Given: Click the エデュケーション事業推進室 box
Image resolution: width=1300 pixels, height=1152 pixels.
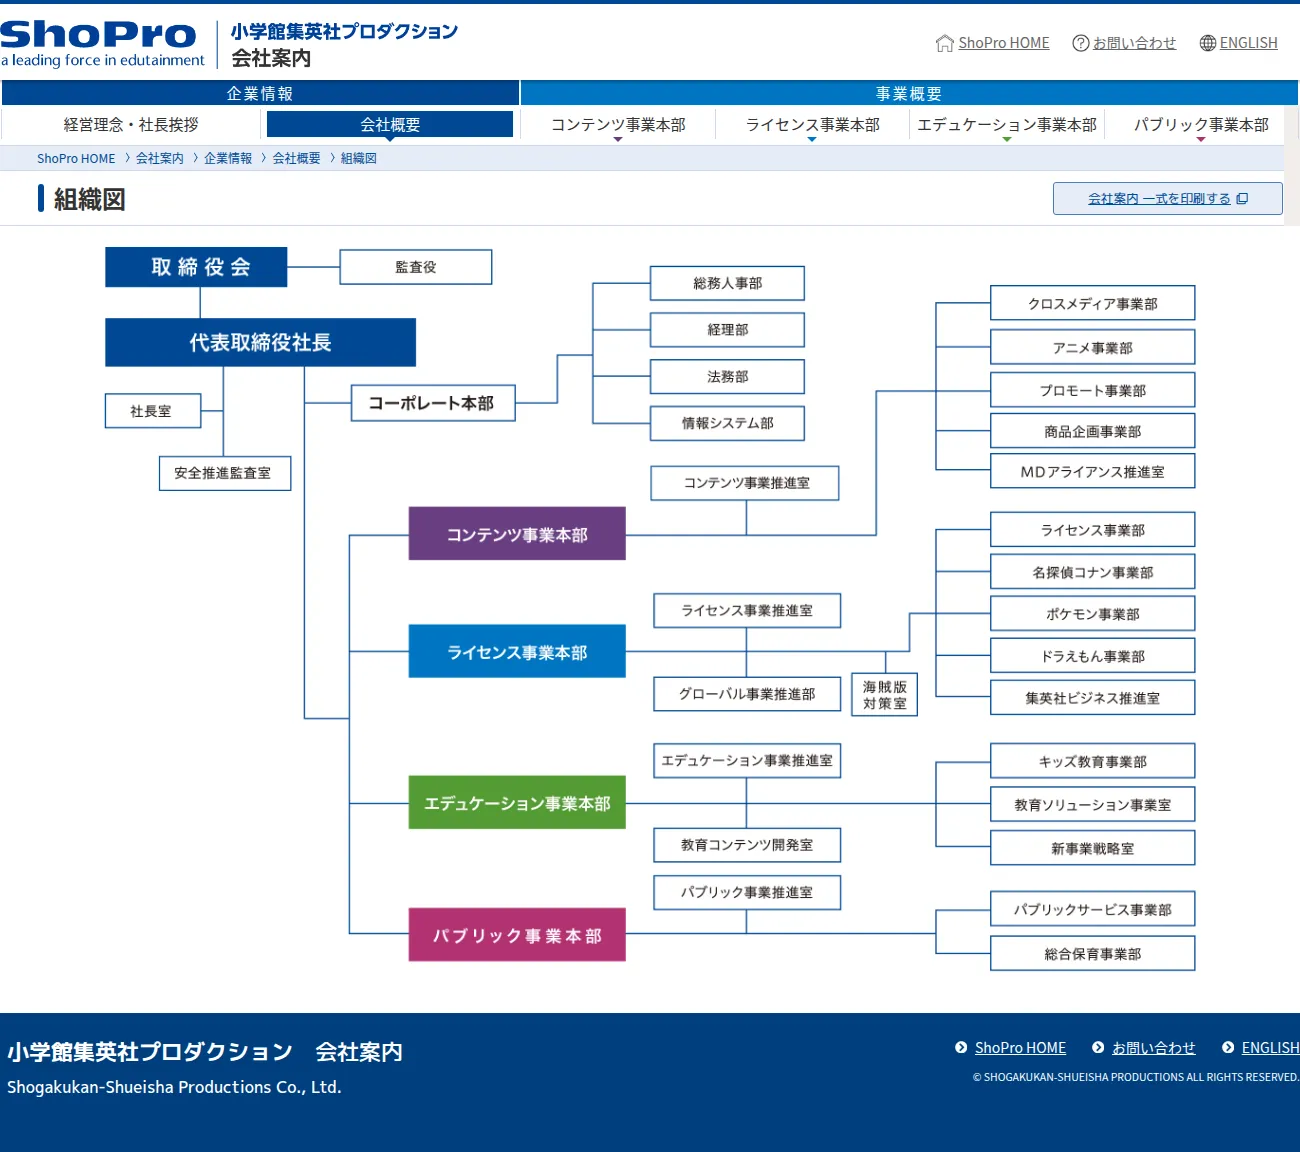Looking at the screenshot, I should pos(747,760).
